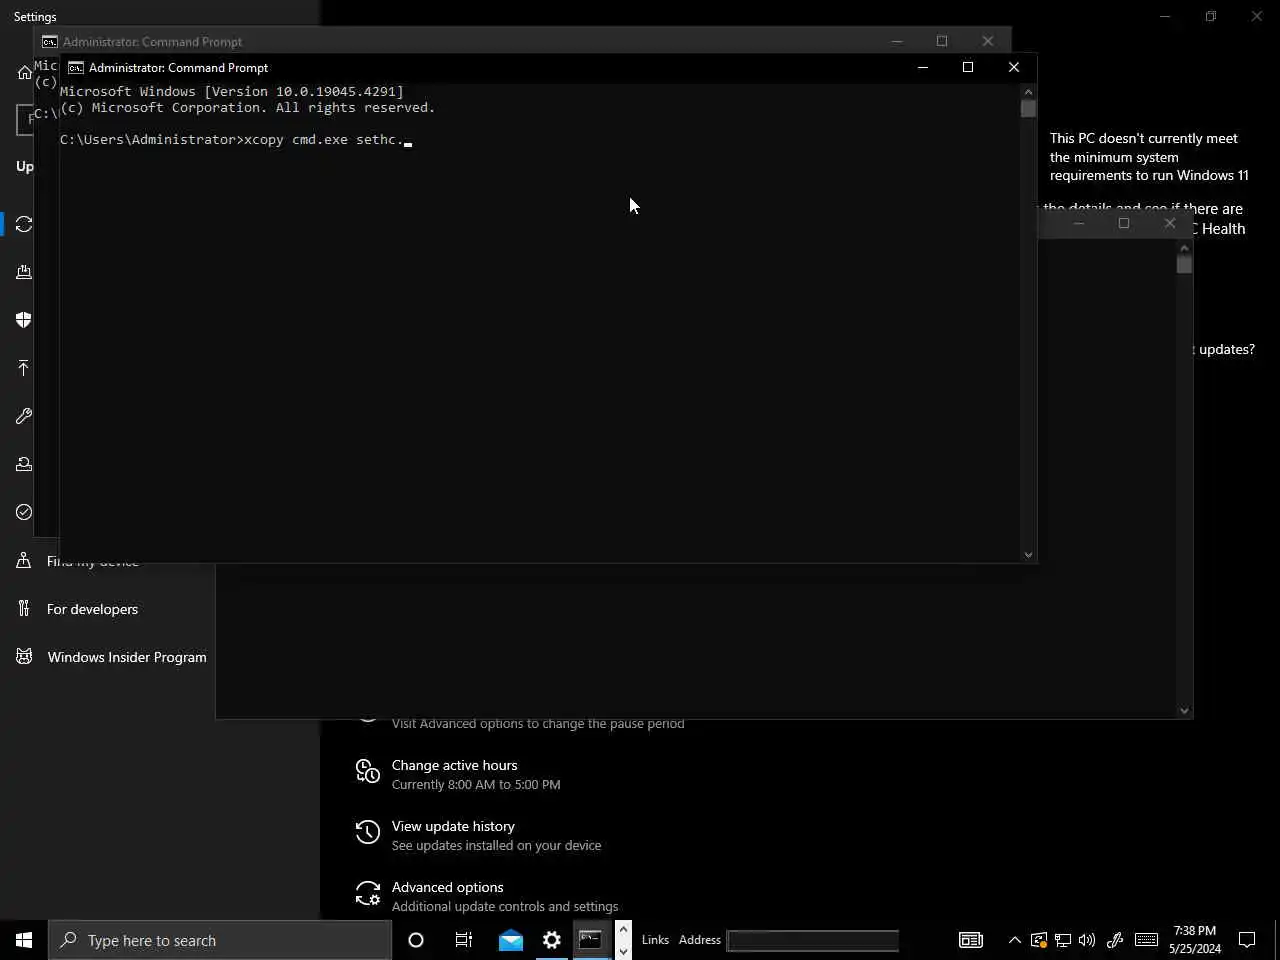Maximize the background Command Prompt window
Viewport: 1280px width, 960px height.
[x=942, y=41]
